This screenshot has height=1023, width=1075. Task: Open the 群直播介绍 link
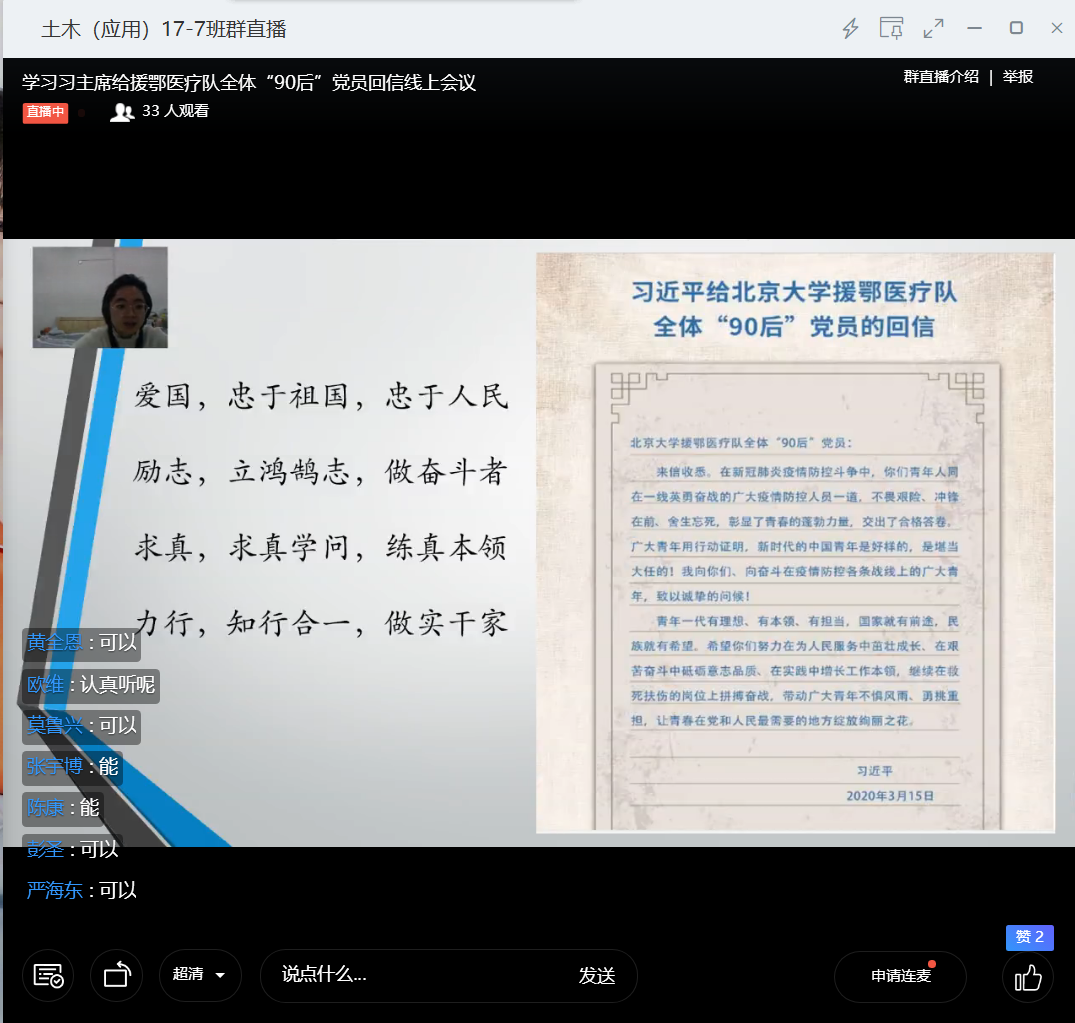coord(941,77)
